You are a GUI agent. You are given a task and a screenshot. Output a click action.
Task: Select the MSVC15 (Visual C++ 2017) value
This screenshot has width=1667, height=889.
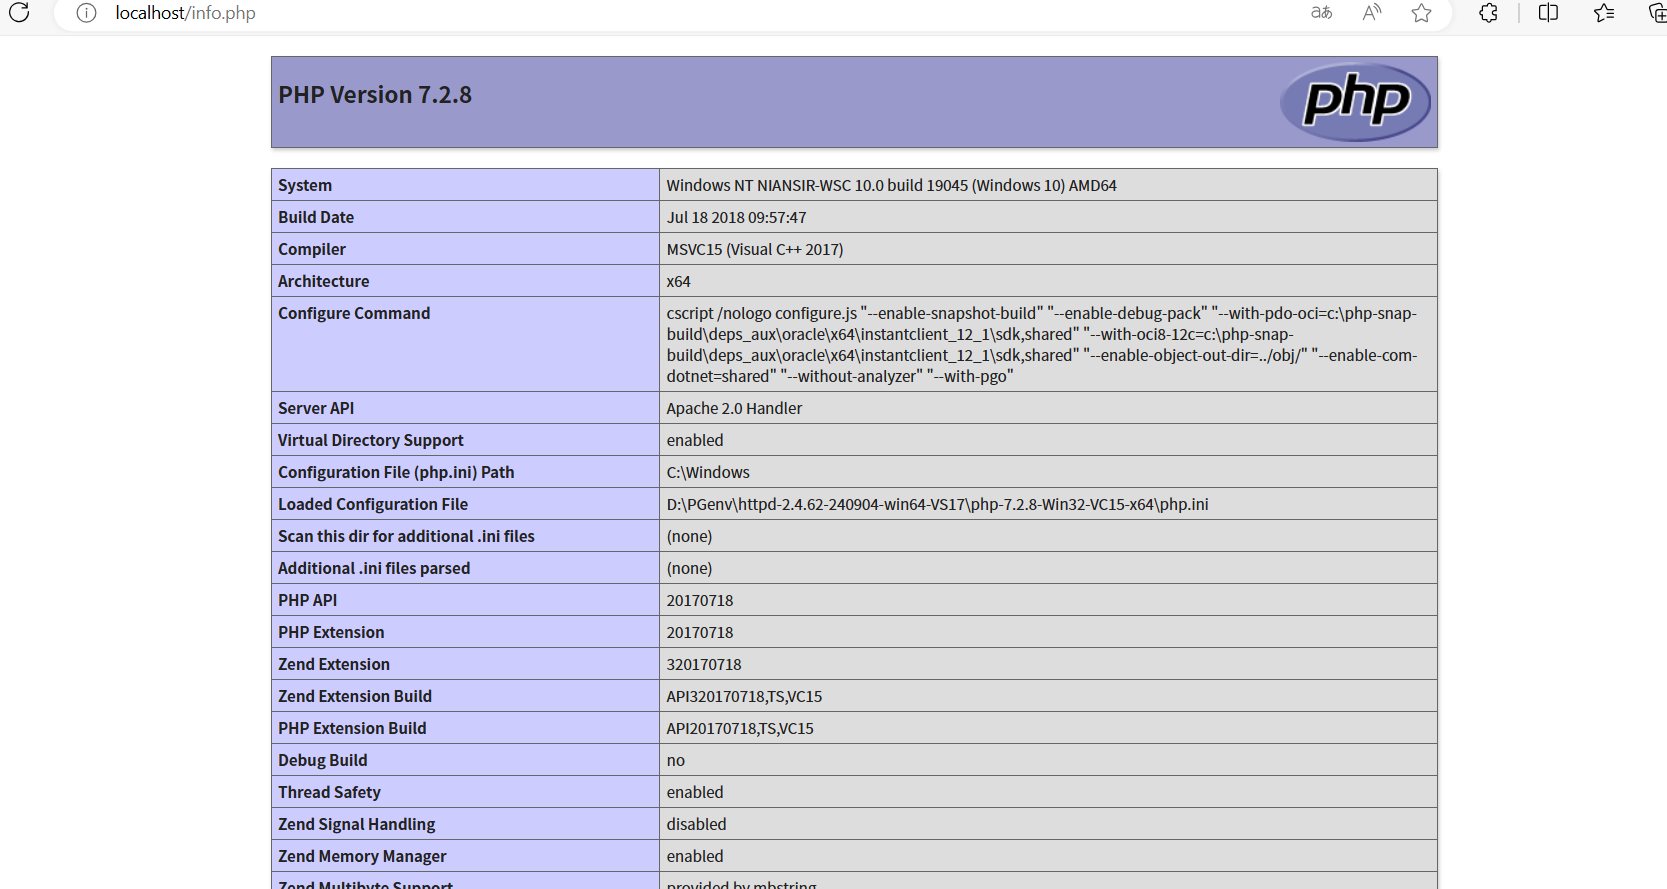coord(755,249)
